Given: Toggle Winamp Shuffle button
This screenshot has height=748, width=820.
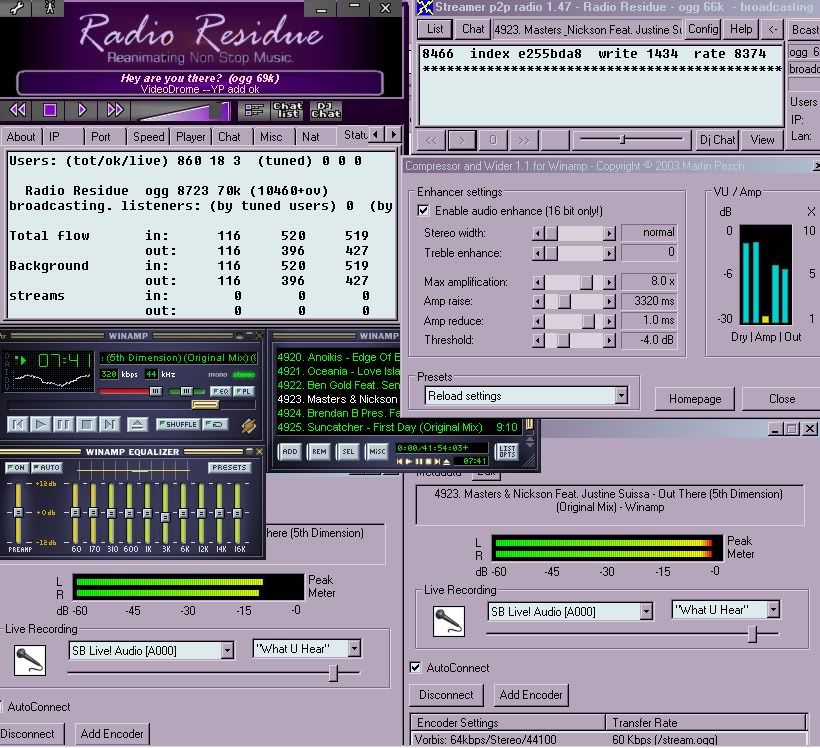Looking at the screenshot, I should pos(177,424).
